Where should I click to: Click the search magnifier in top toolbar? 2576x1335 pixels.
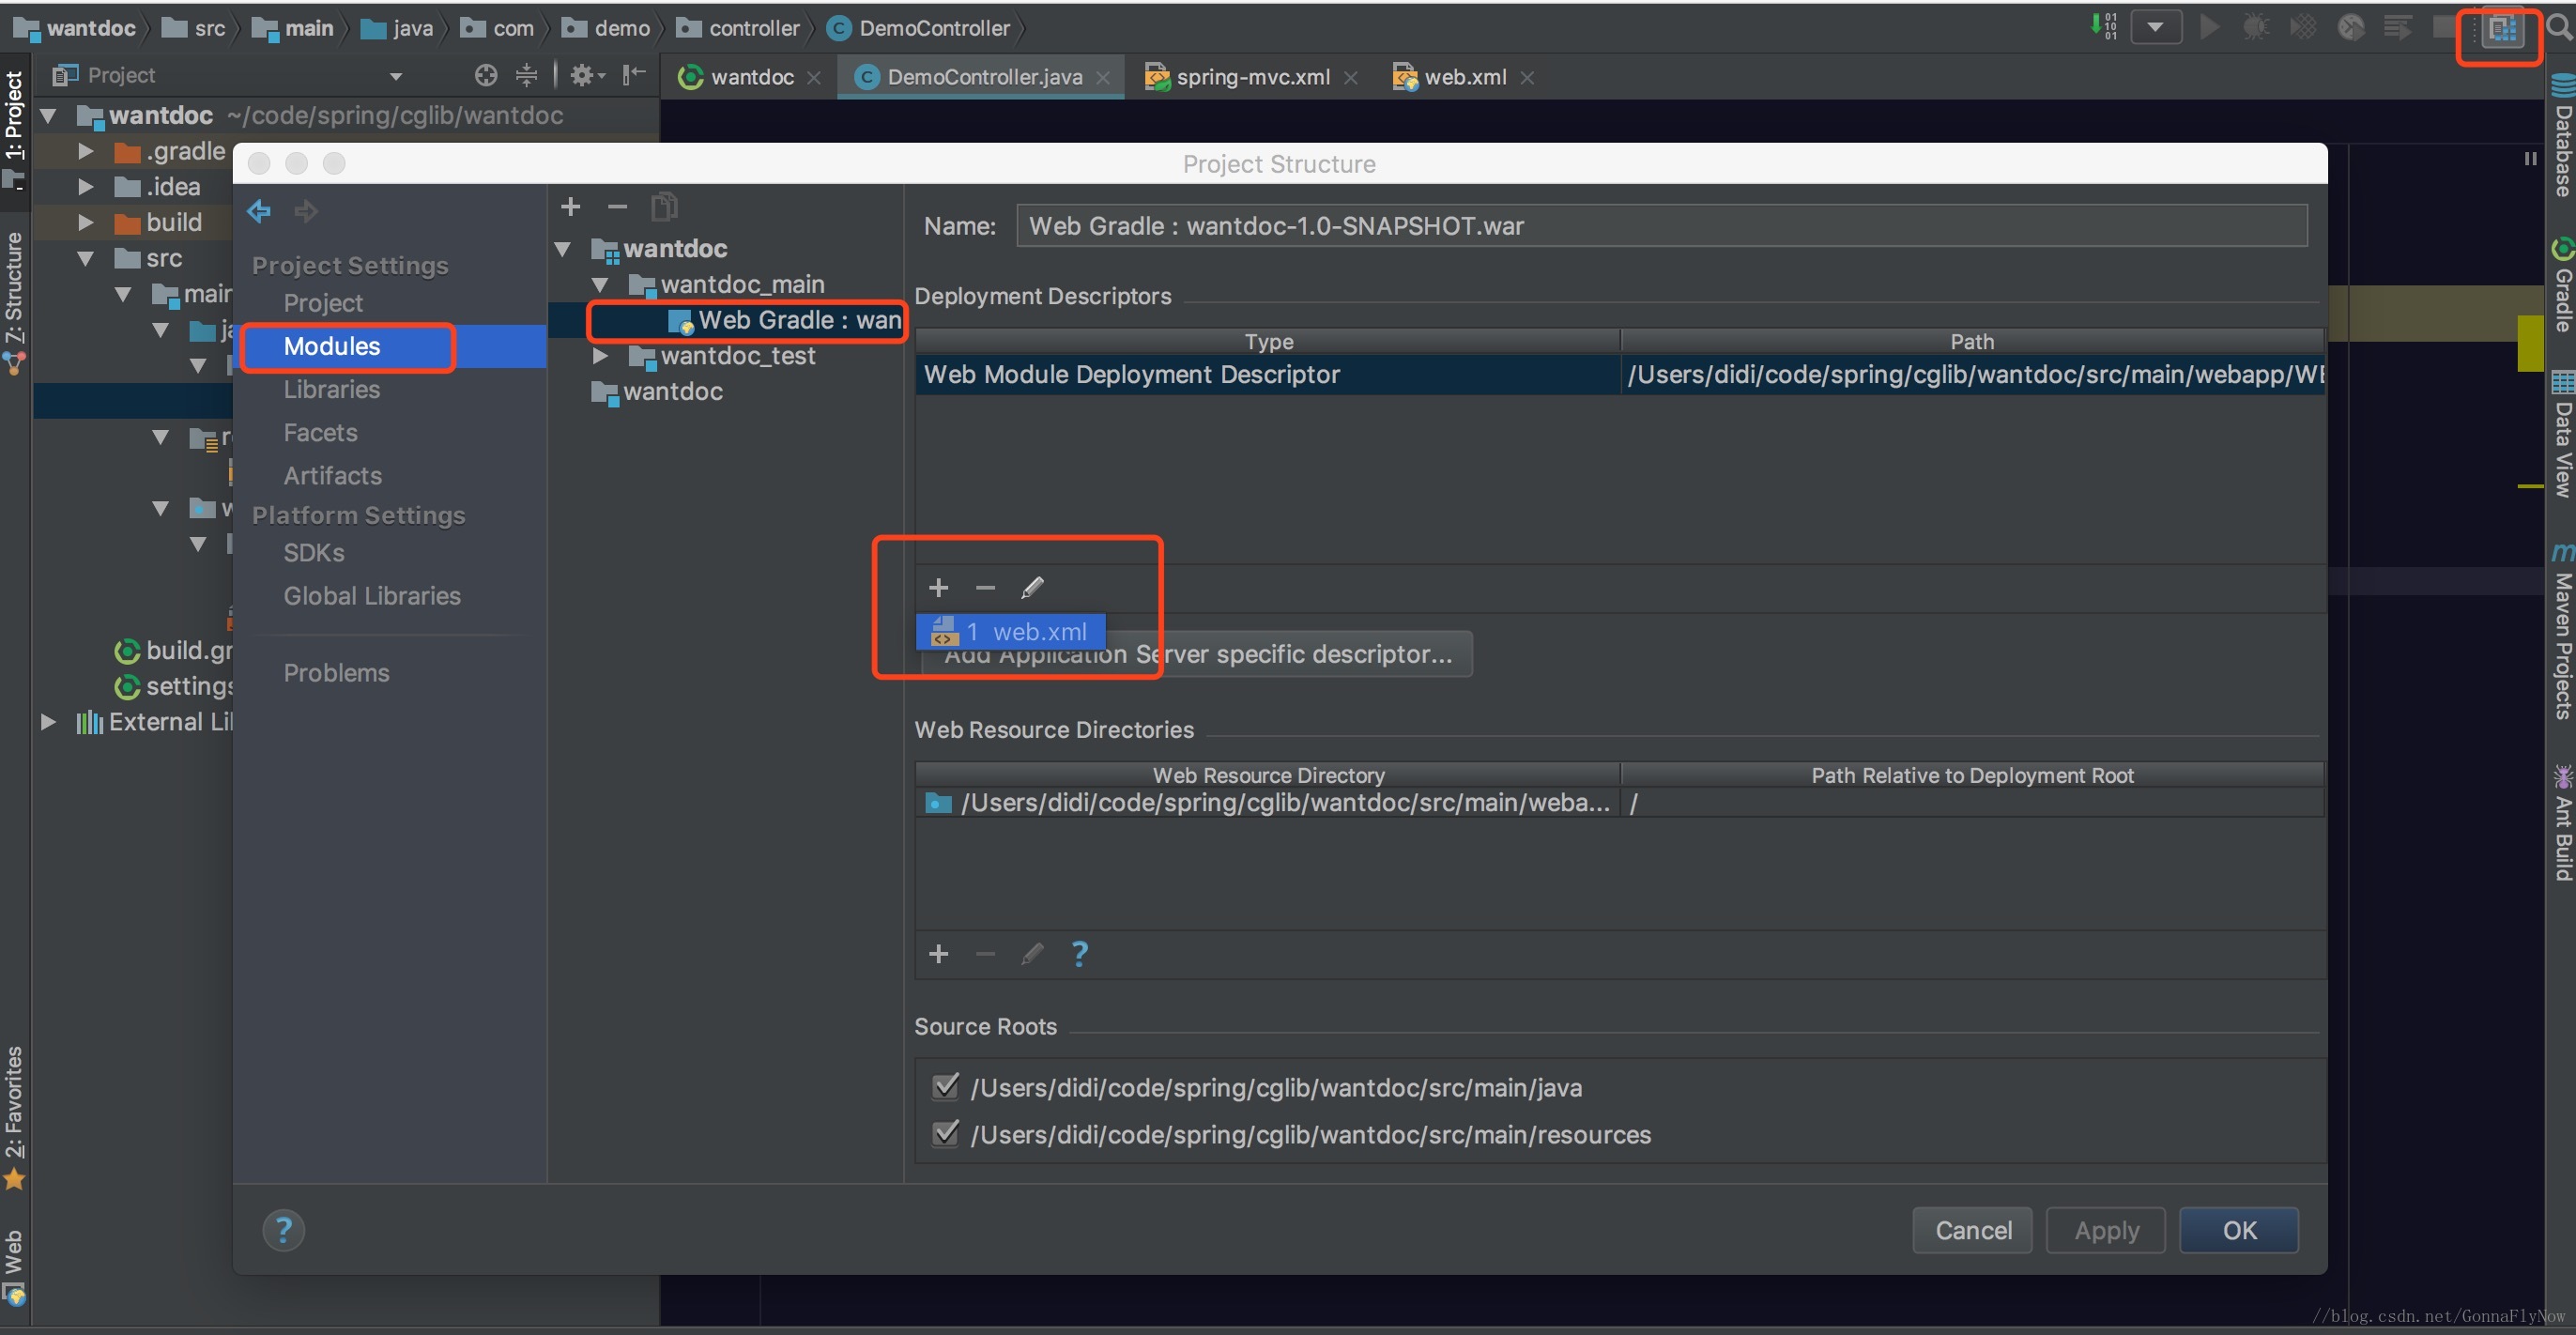(x=2558, y=28)
